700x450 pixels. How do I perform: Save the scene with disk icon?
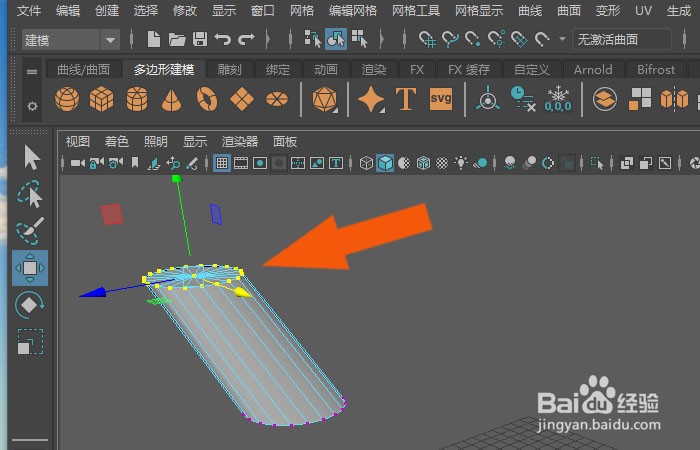(x=200, y=39)
